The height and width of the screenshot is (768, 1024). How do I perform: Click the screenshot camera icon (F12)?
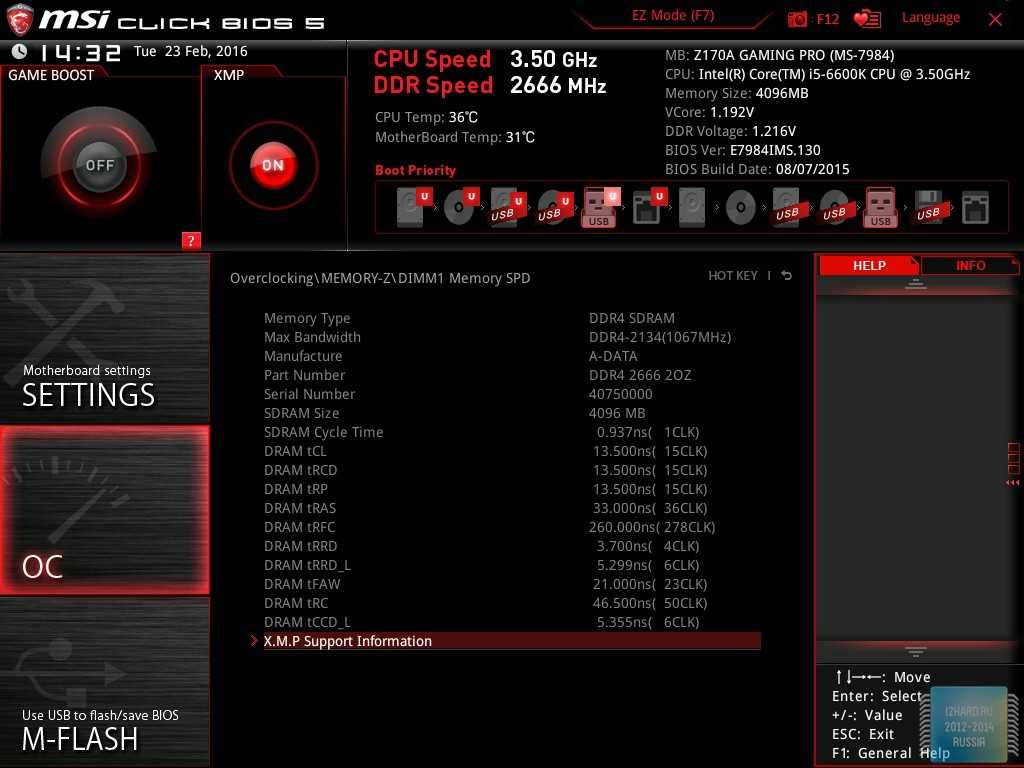pos(797,19)
